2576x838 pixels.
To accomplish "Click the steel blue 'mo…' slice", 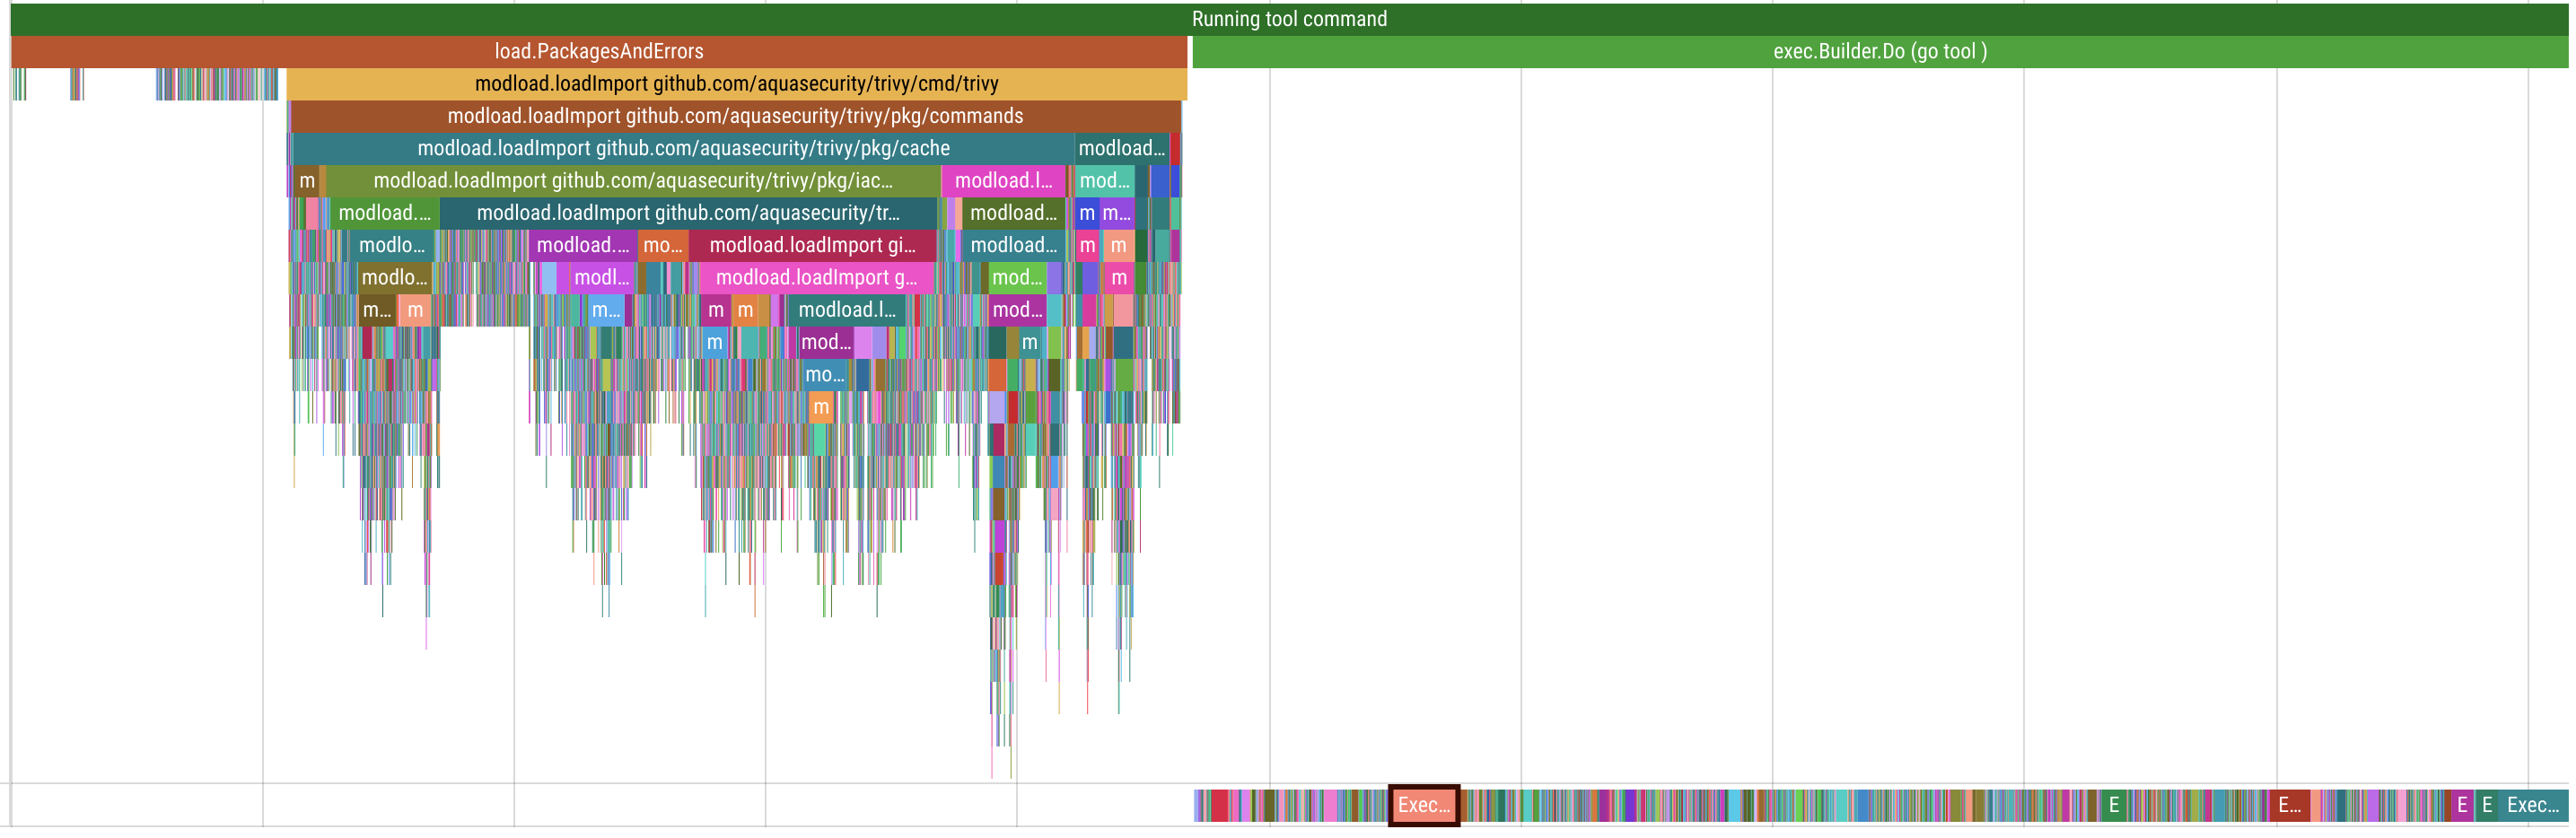I will (x=826, y=374).
